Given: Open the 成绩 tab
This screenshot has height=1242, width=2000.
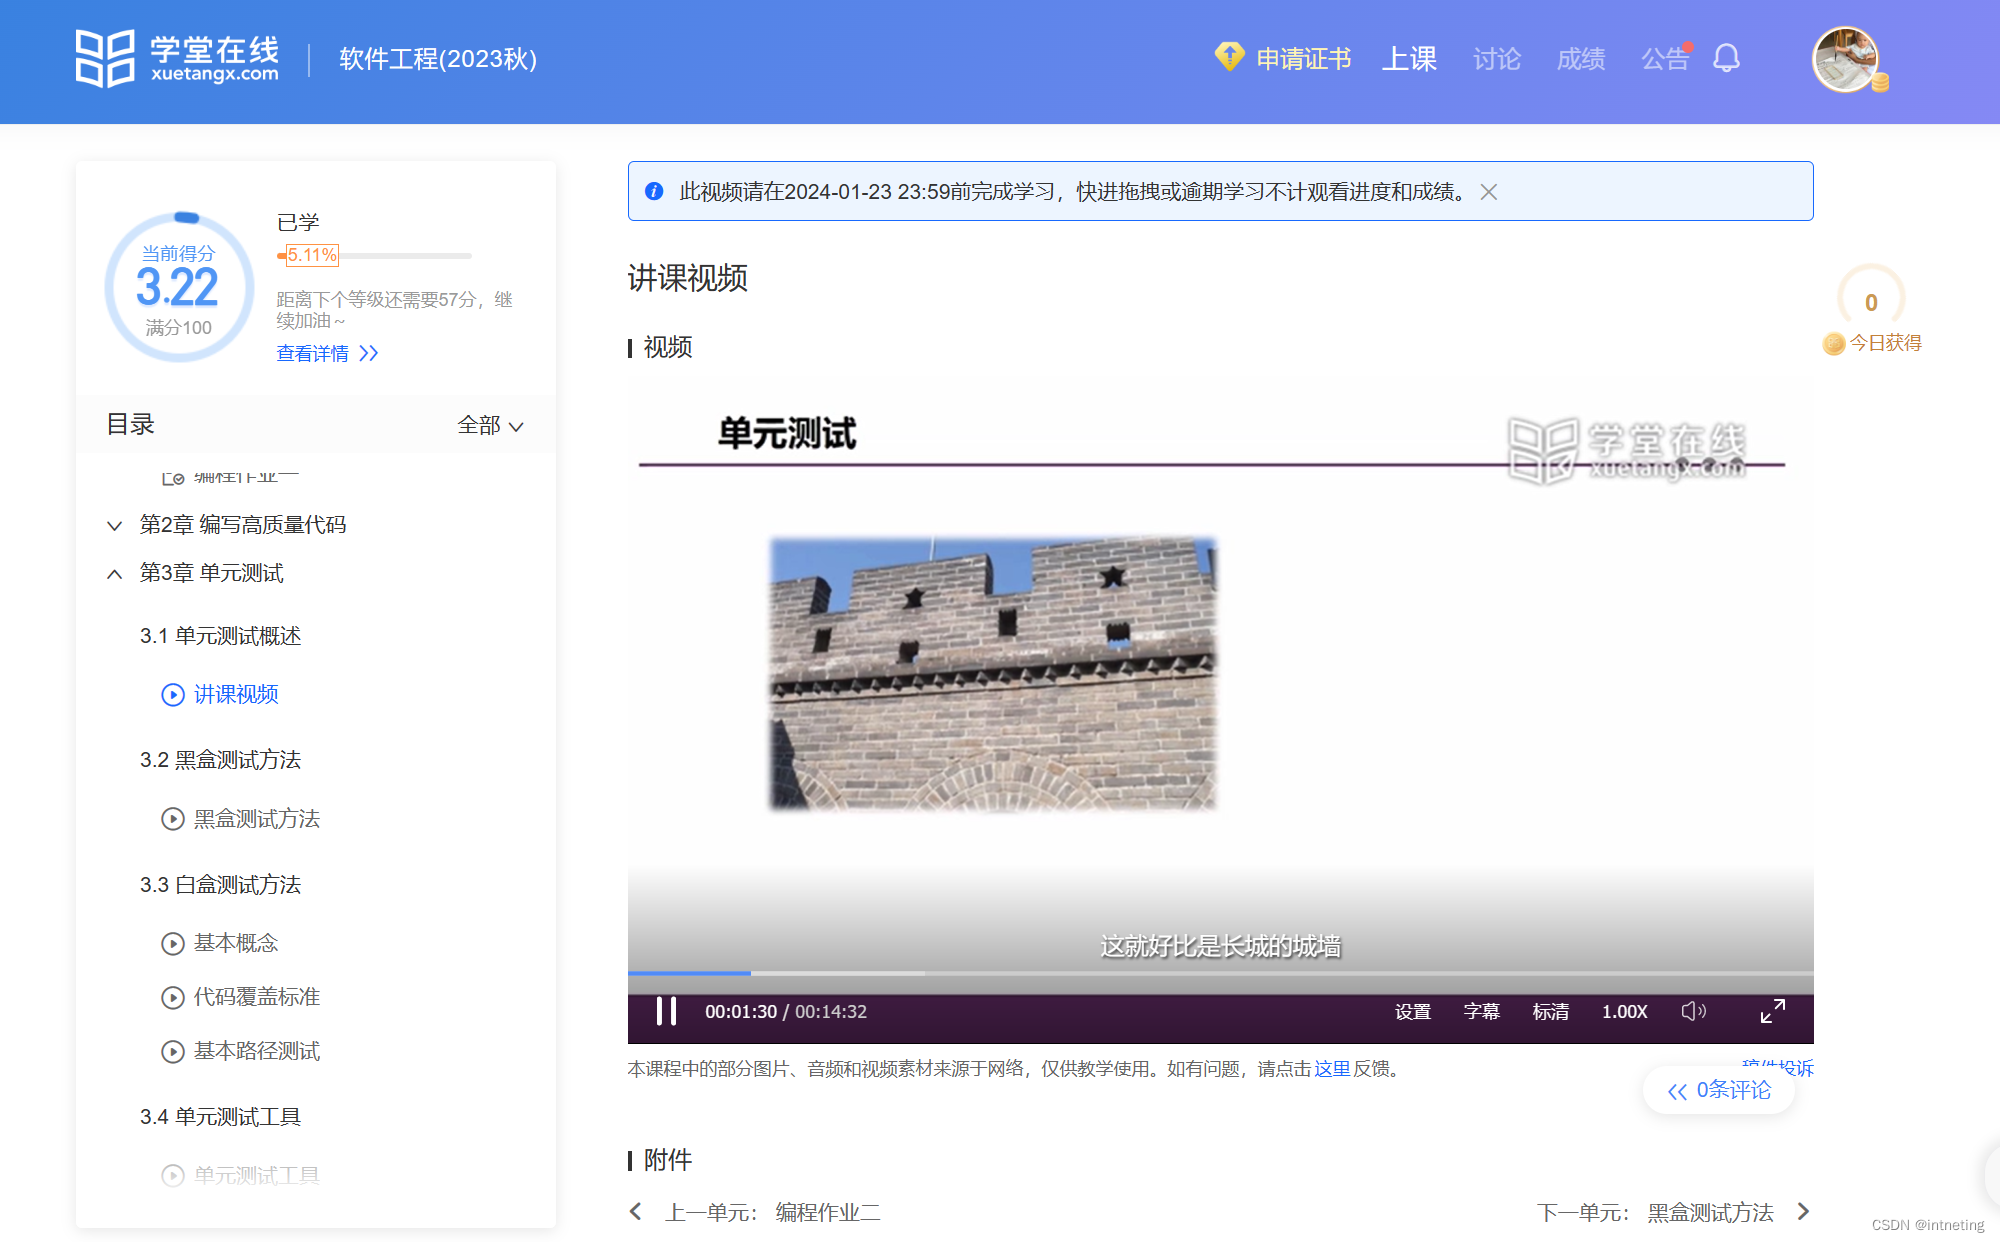Looking at the screenshot, I should coord(1580,59).
